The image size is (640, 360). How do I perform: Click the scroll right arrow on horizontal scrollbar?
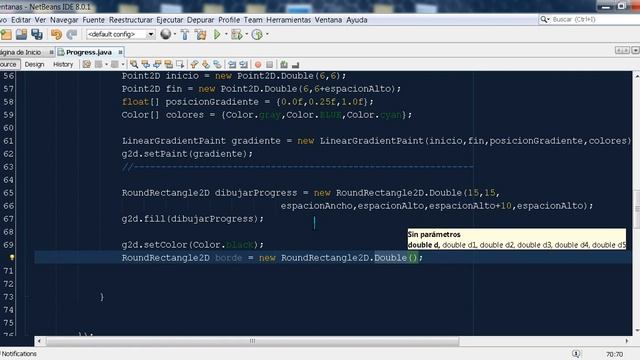tap(627, 341)
